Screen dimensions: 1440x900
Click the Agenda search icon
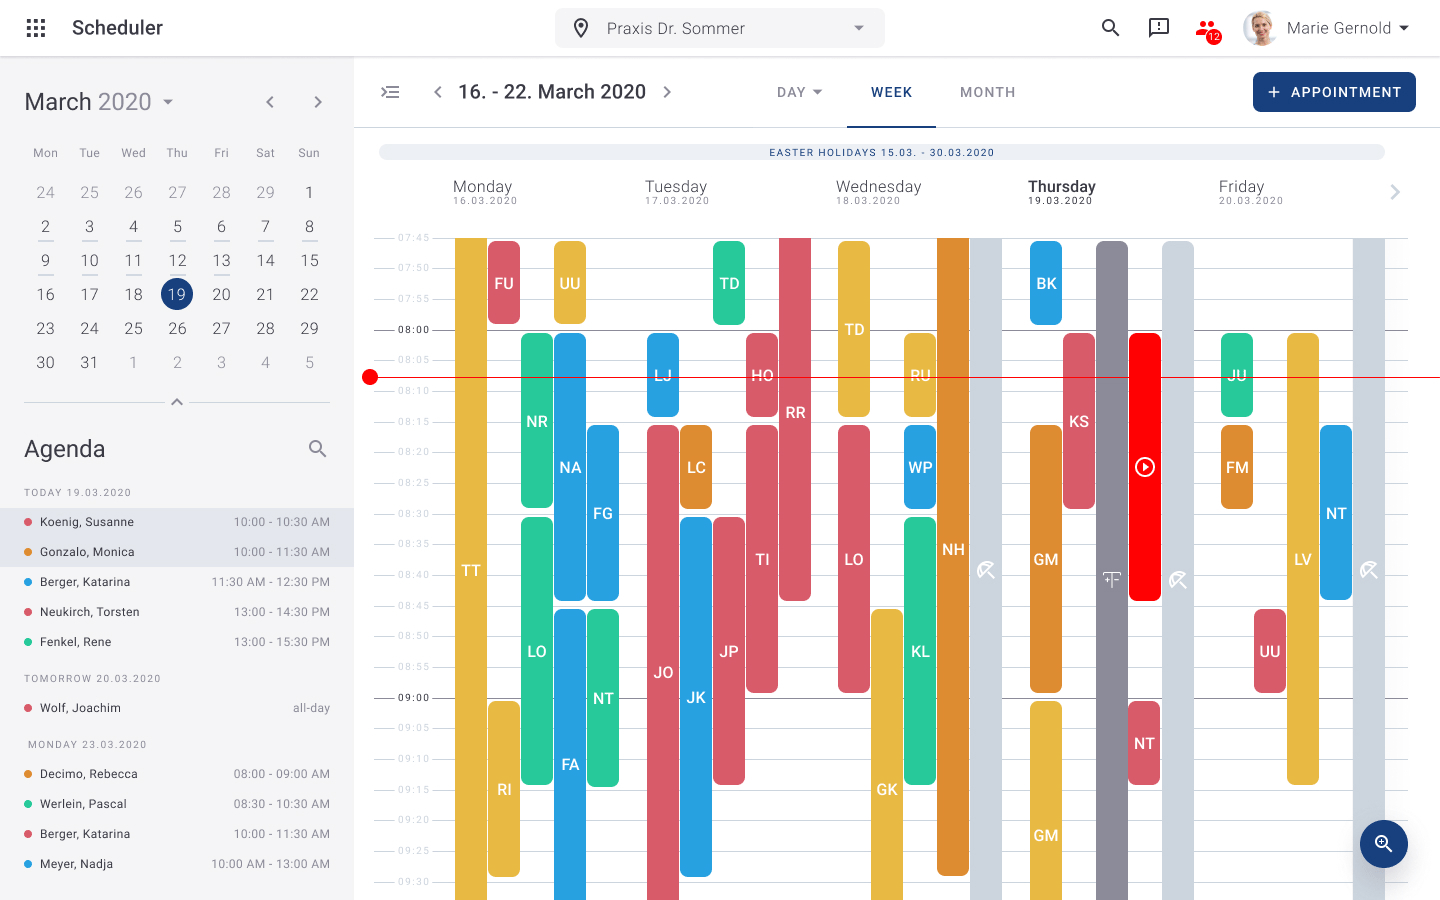point(318,449)
